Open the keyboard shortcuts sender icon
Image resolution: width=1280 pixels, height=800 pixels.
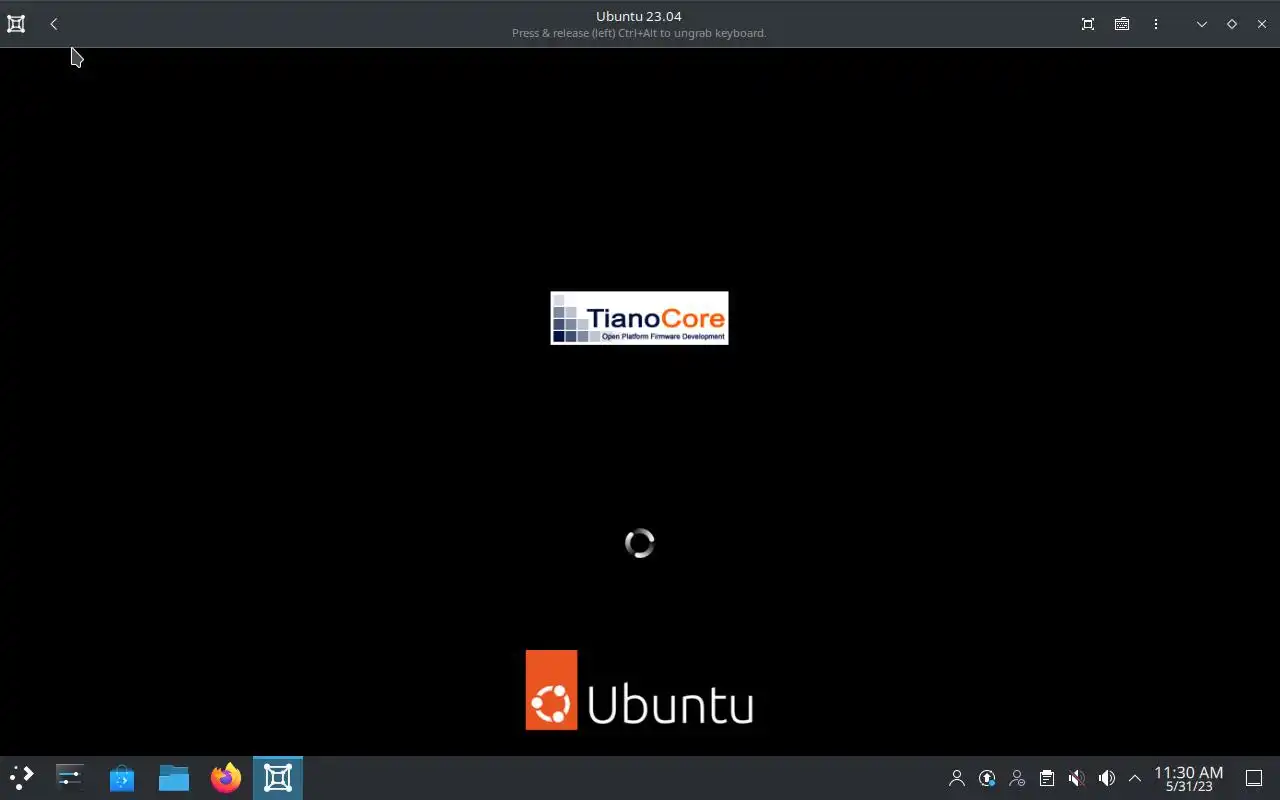1122,24
